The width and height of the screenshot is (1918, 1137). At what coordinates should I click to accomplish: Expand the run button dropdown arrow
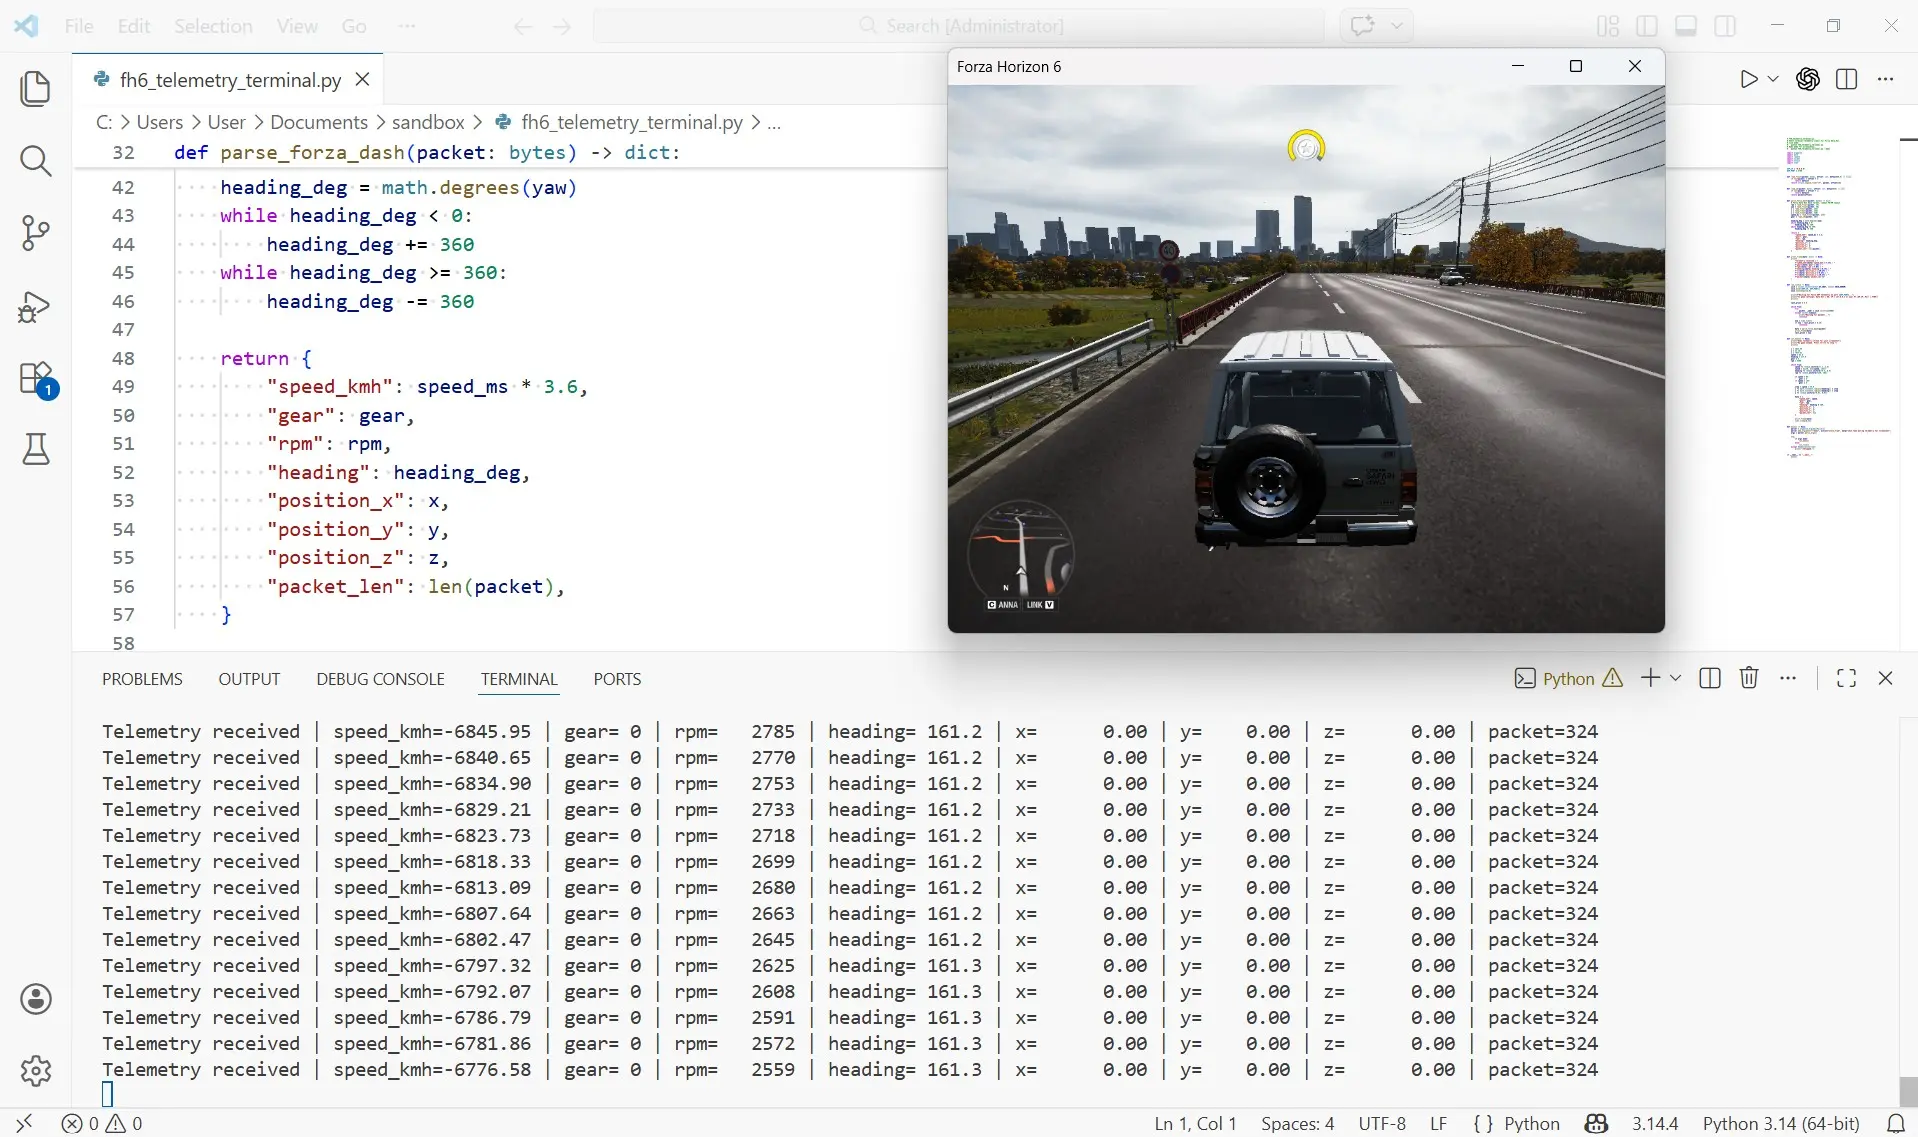(1773, 80)
